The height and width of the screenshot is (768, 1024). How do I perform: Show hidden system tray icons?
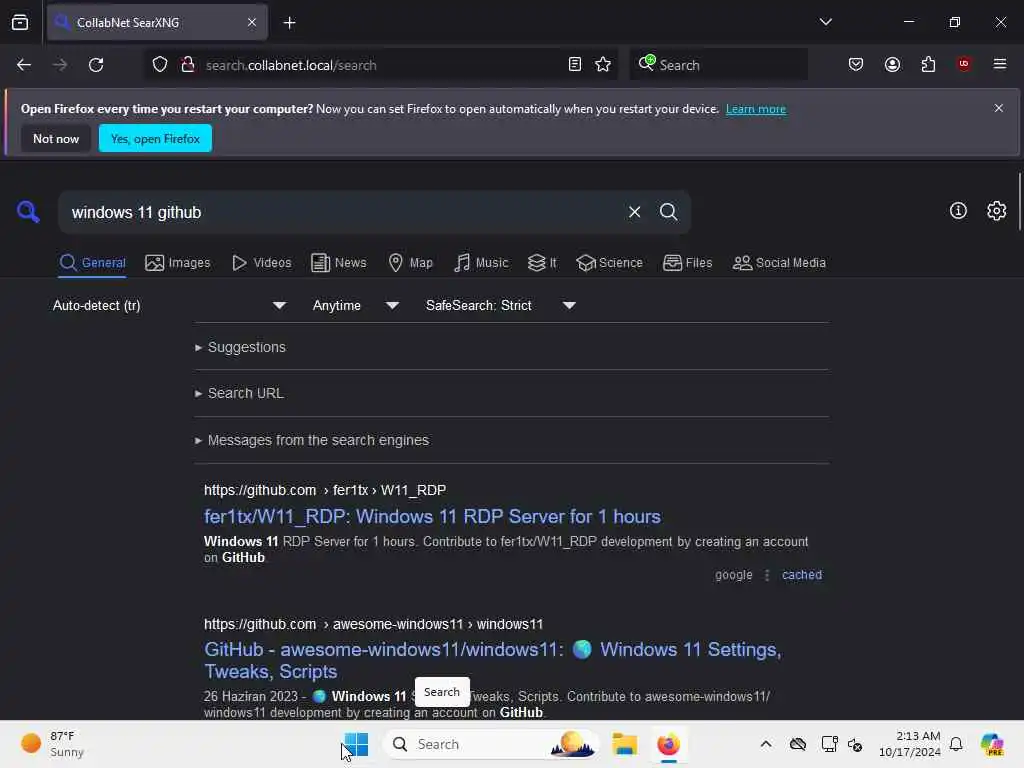(x=765, y=744)
